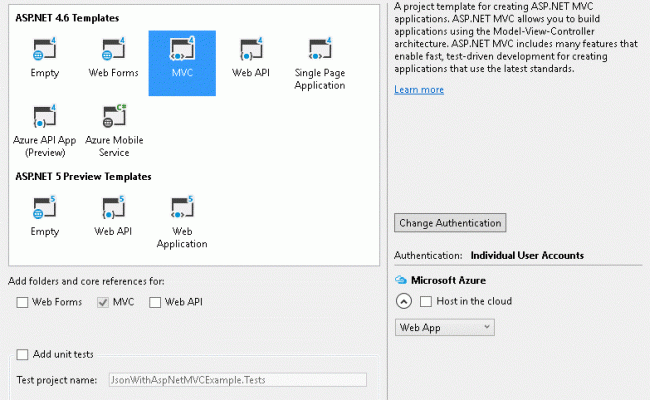Click the Change Authentication button
This screenshot has width=650, height=400.
(x=450, y=223)
